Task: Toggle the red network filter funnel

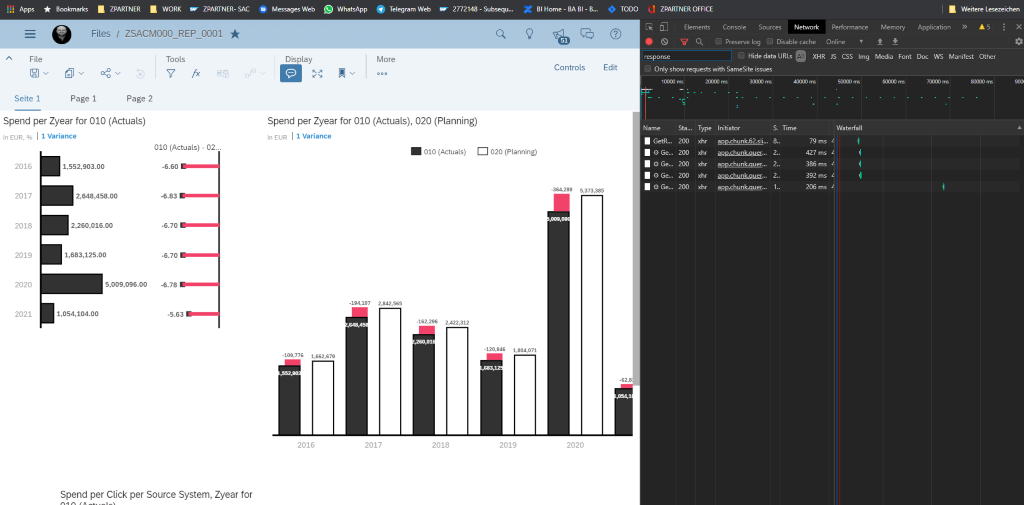Action: point(684,42)
